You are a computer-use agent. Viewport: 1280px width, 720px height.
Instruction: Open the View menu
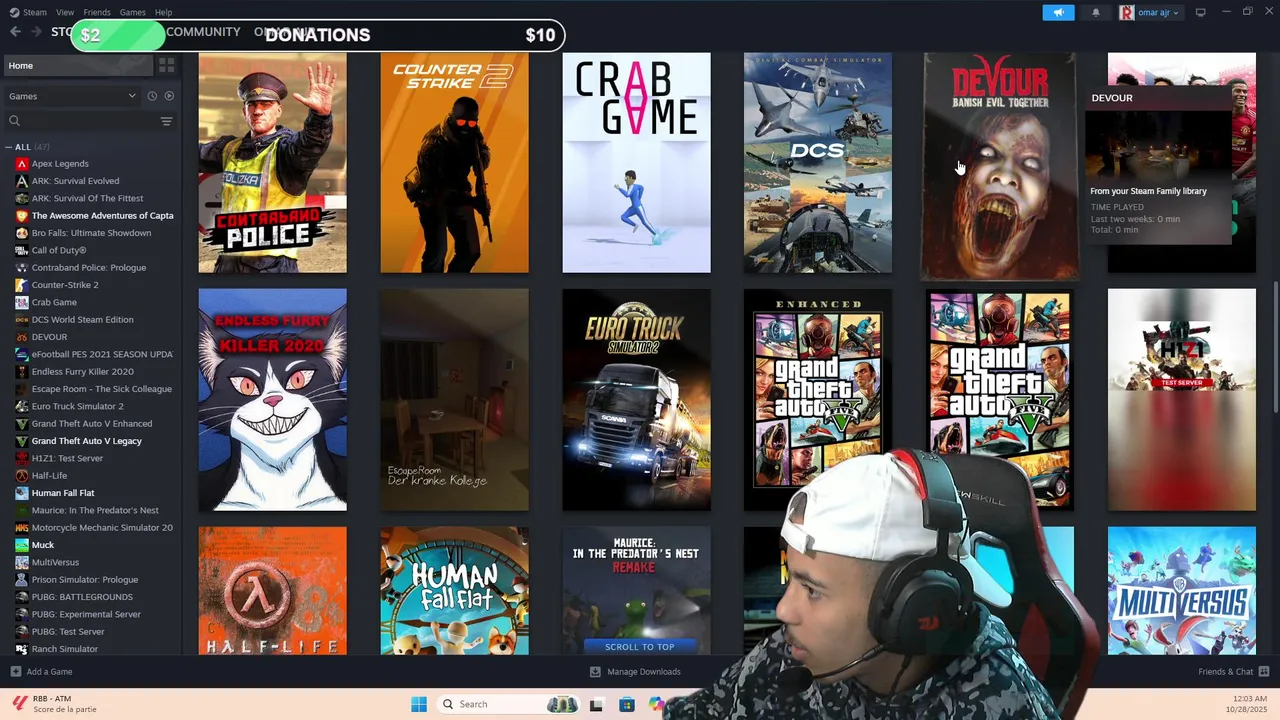coord(65,12)
